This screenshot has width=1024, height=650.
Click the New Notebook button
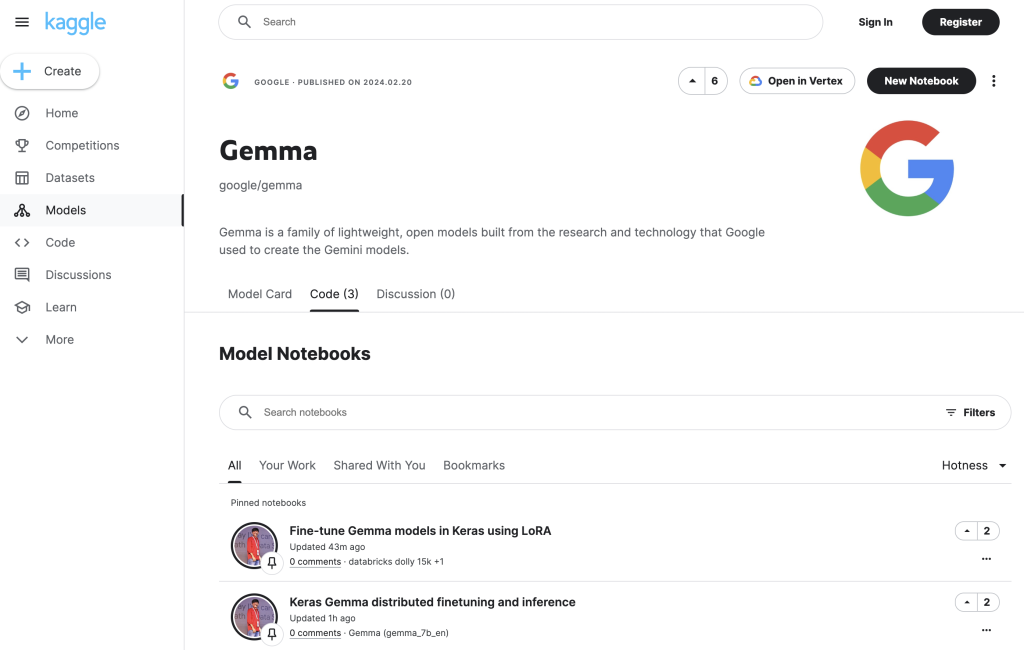pos(921,81)
